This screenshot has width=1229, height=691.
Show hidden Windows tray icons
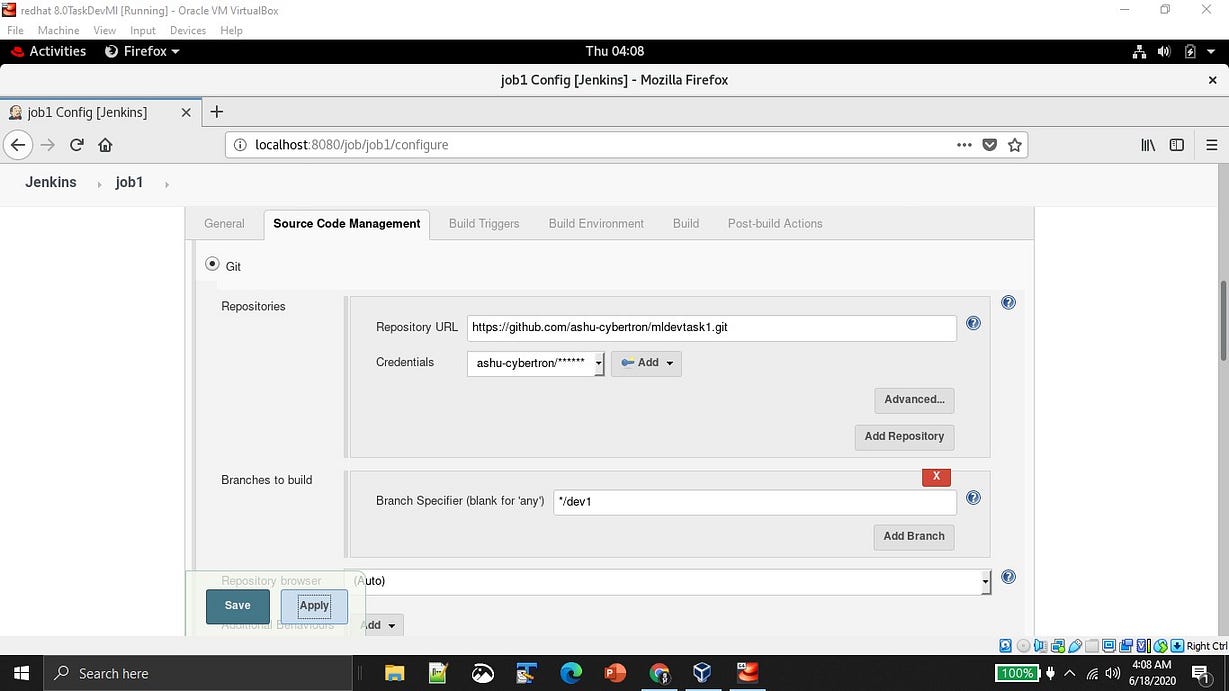[1069, 673]
